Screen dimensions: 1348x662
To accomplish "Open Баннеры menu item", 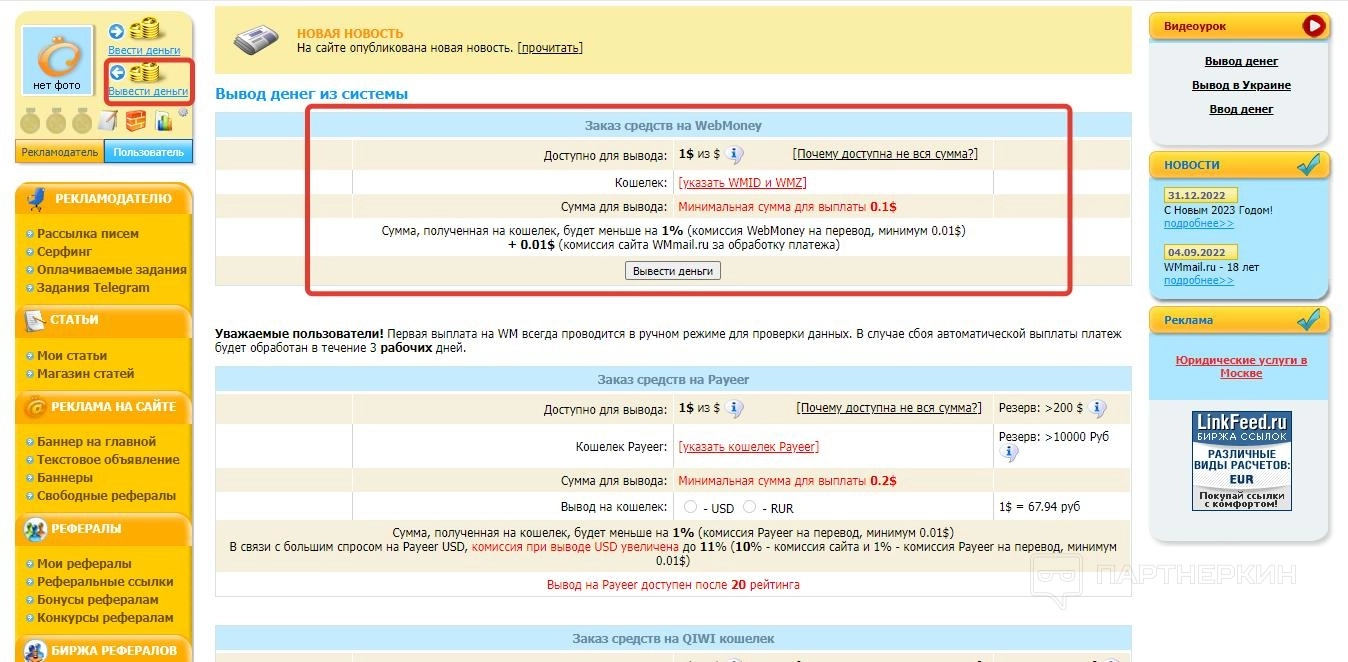I will tap(65, 478).
